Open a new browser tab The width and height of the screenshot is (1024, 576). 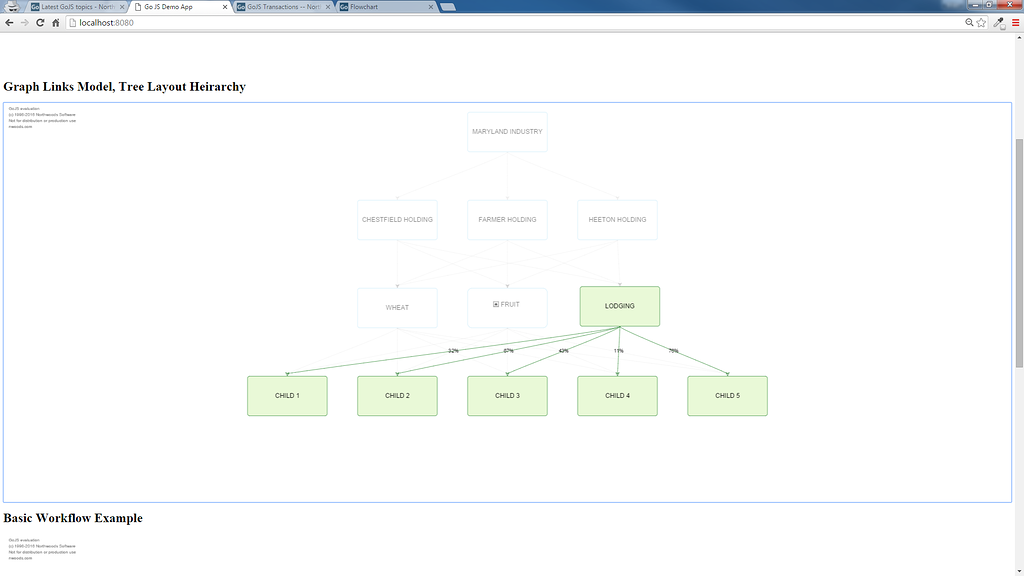(x=448, y=7)
